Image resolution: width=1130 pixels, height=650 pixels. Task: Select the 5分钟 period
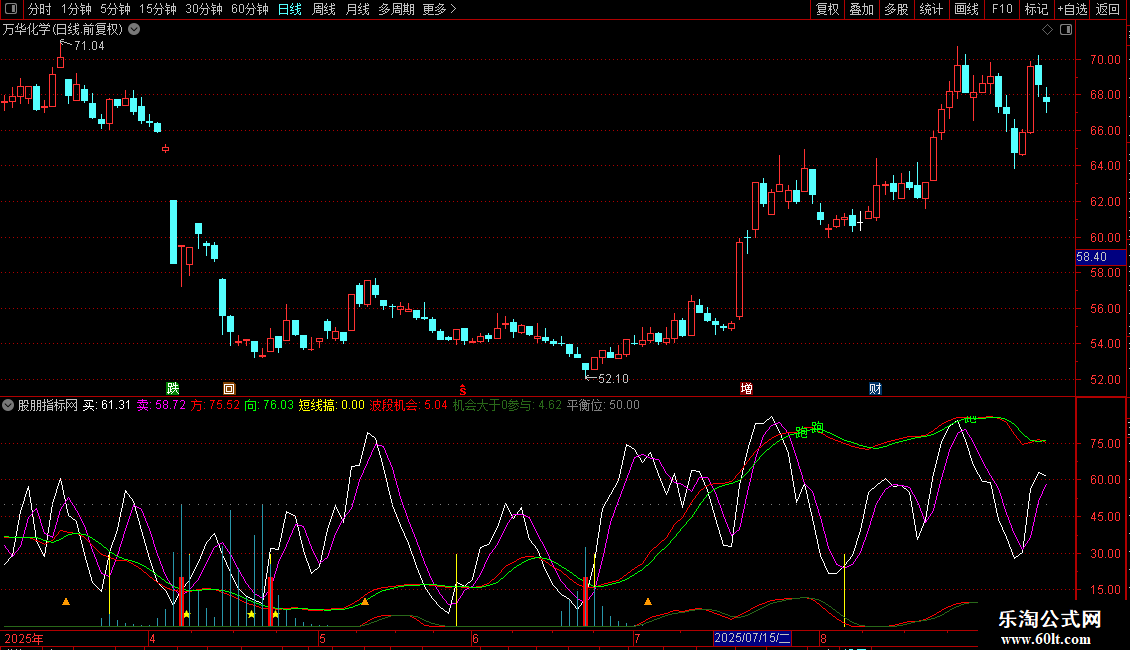(115, 9)
